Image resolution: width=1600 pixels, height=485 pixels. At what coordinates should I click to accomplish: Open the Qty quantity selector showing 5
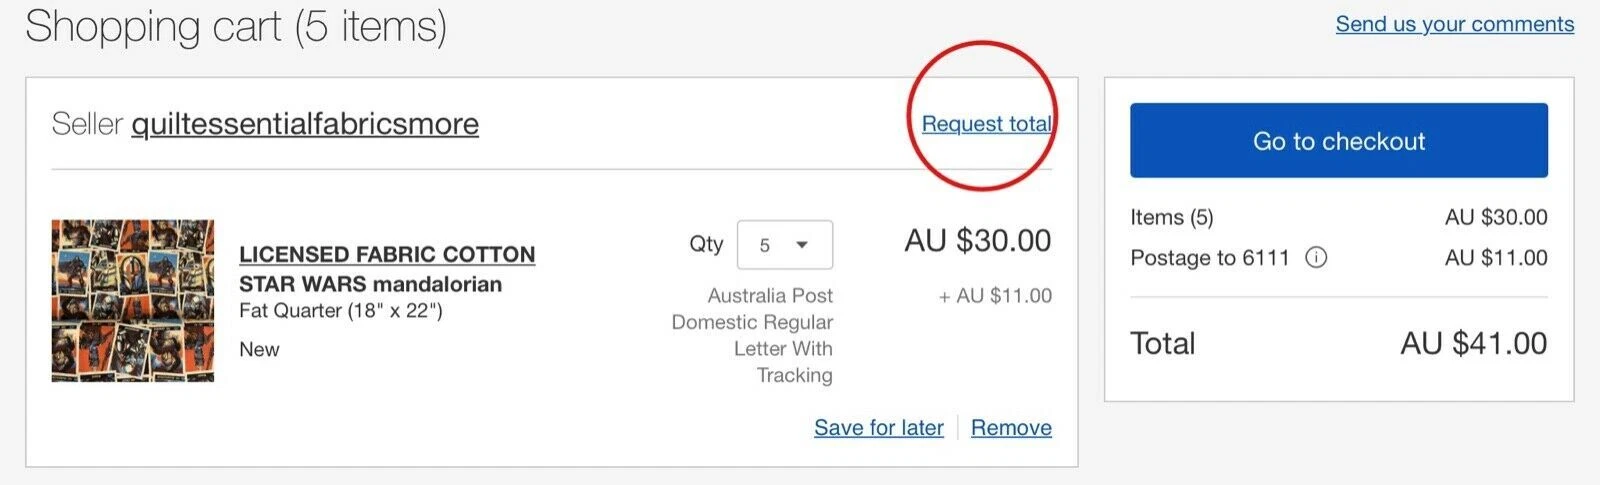(785, 245)
